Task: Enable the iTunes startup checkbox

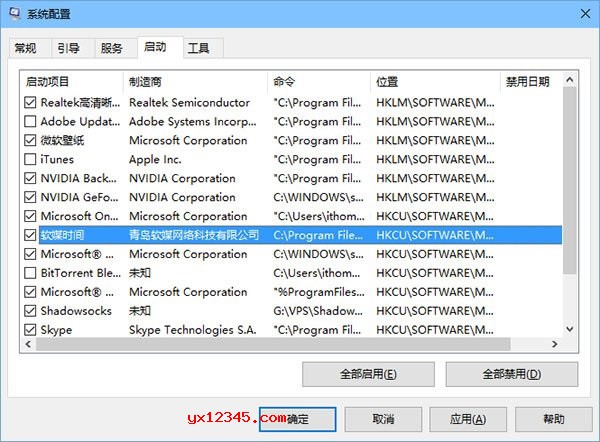Action: click(x=30, y=159)
